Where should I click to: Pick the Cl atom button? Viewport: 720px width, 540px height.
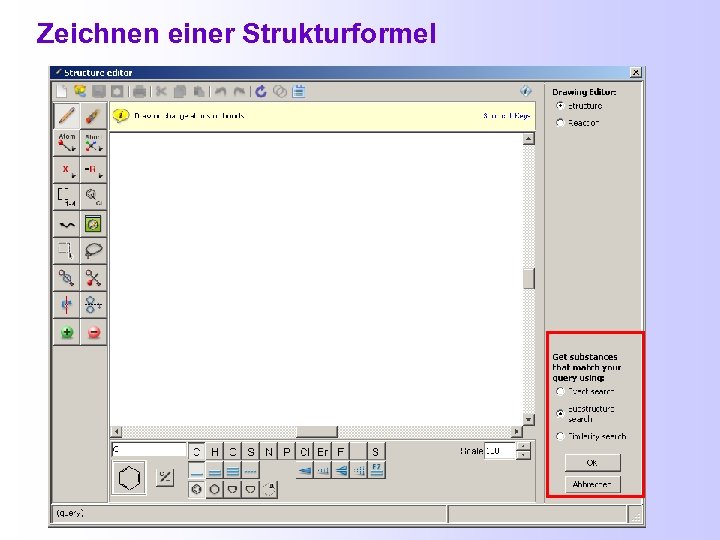(x=304, y=452)
